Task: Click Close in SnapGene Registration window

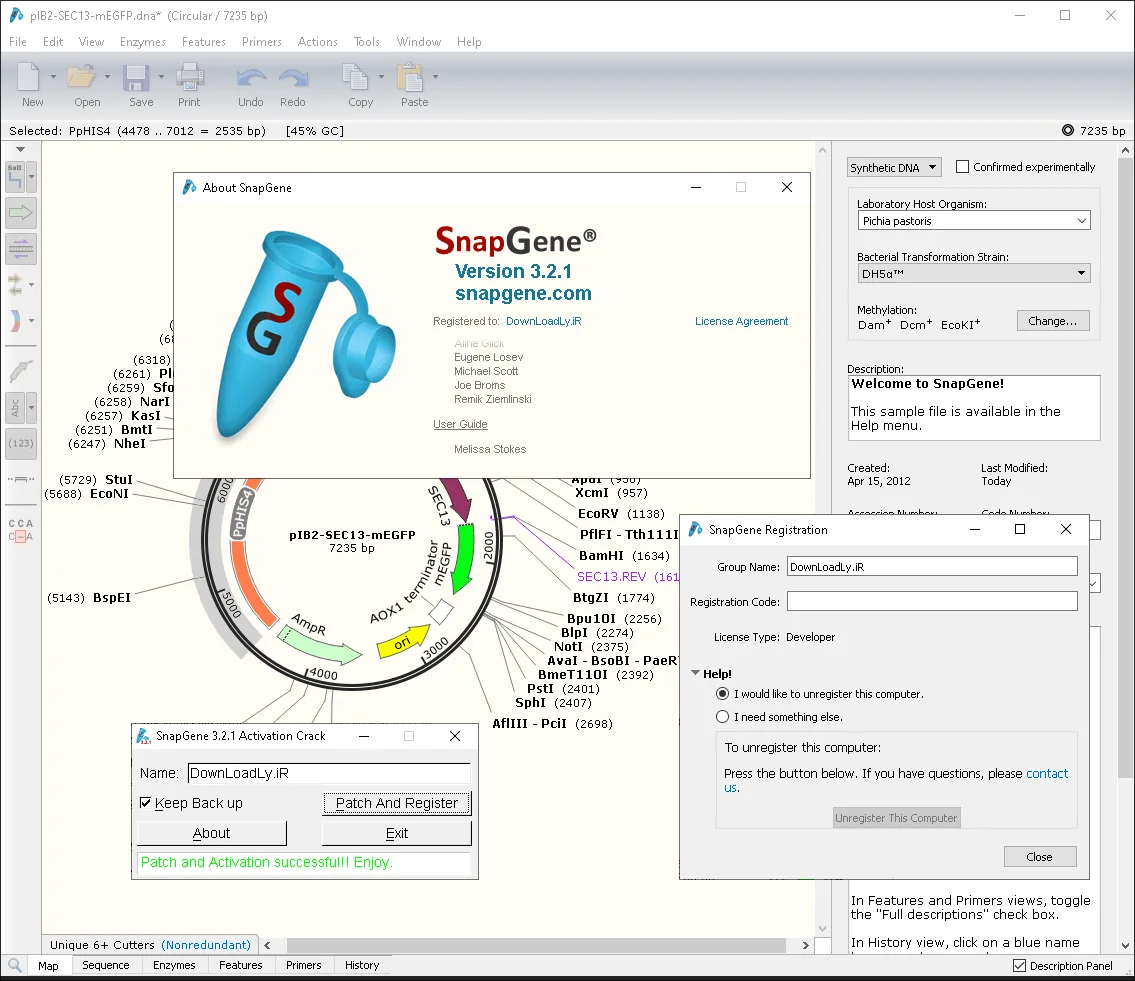Action: 1039,856
